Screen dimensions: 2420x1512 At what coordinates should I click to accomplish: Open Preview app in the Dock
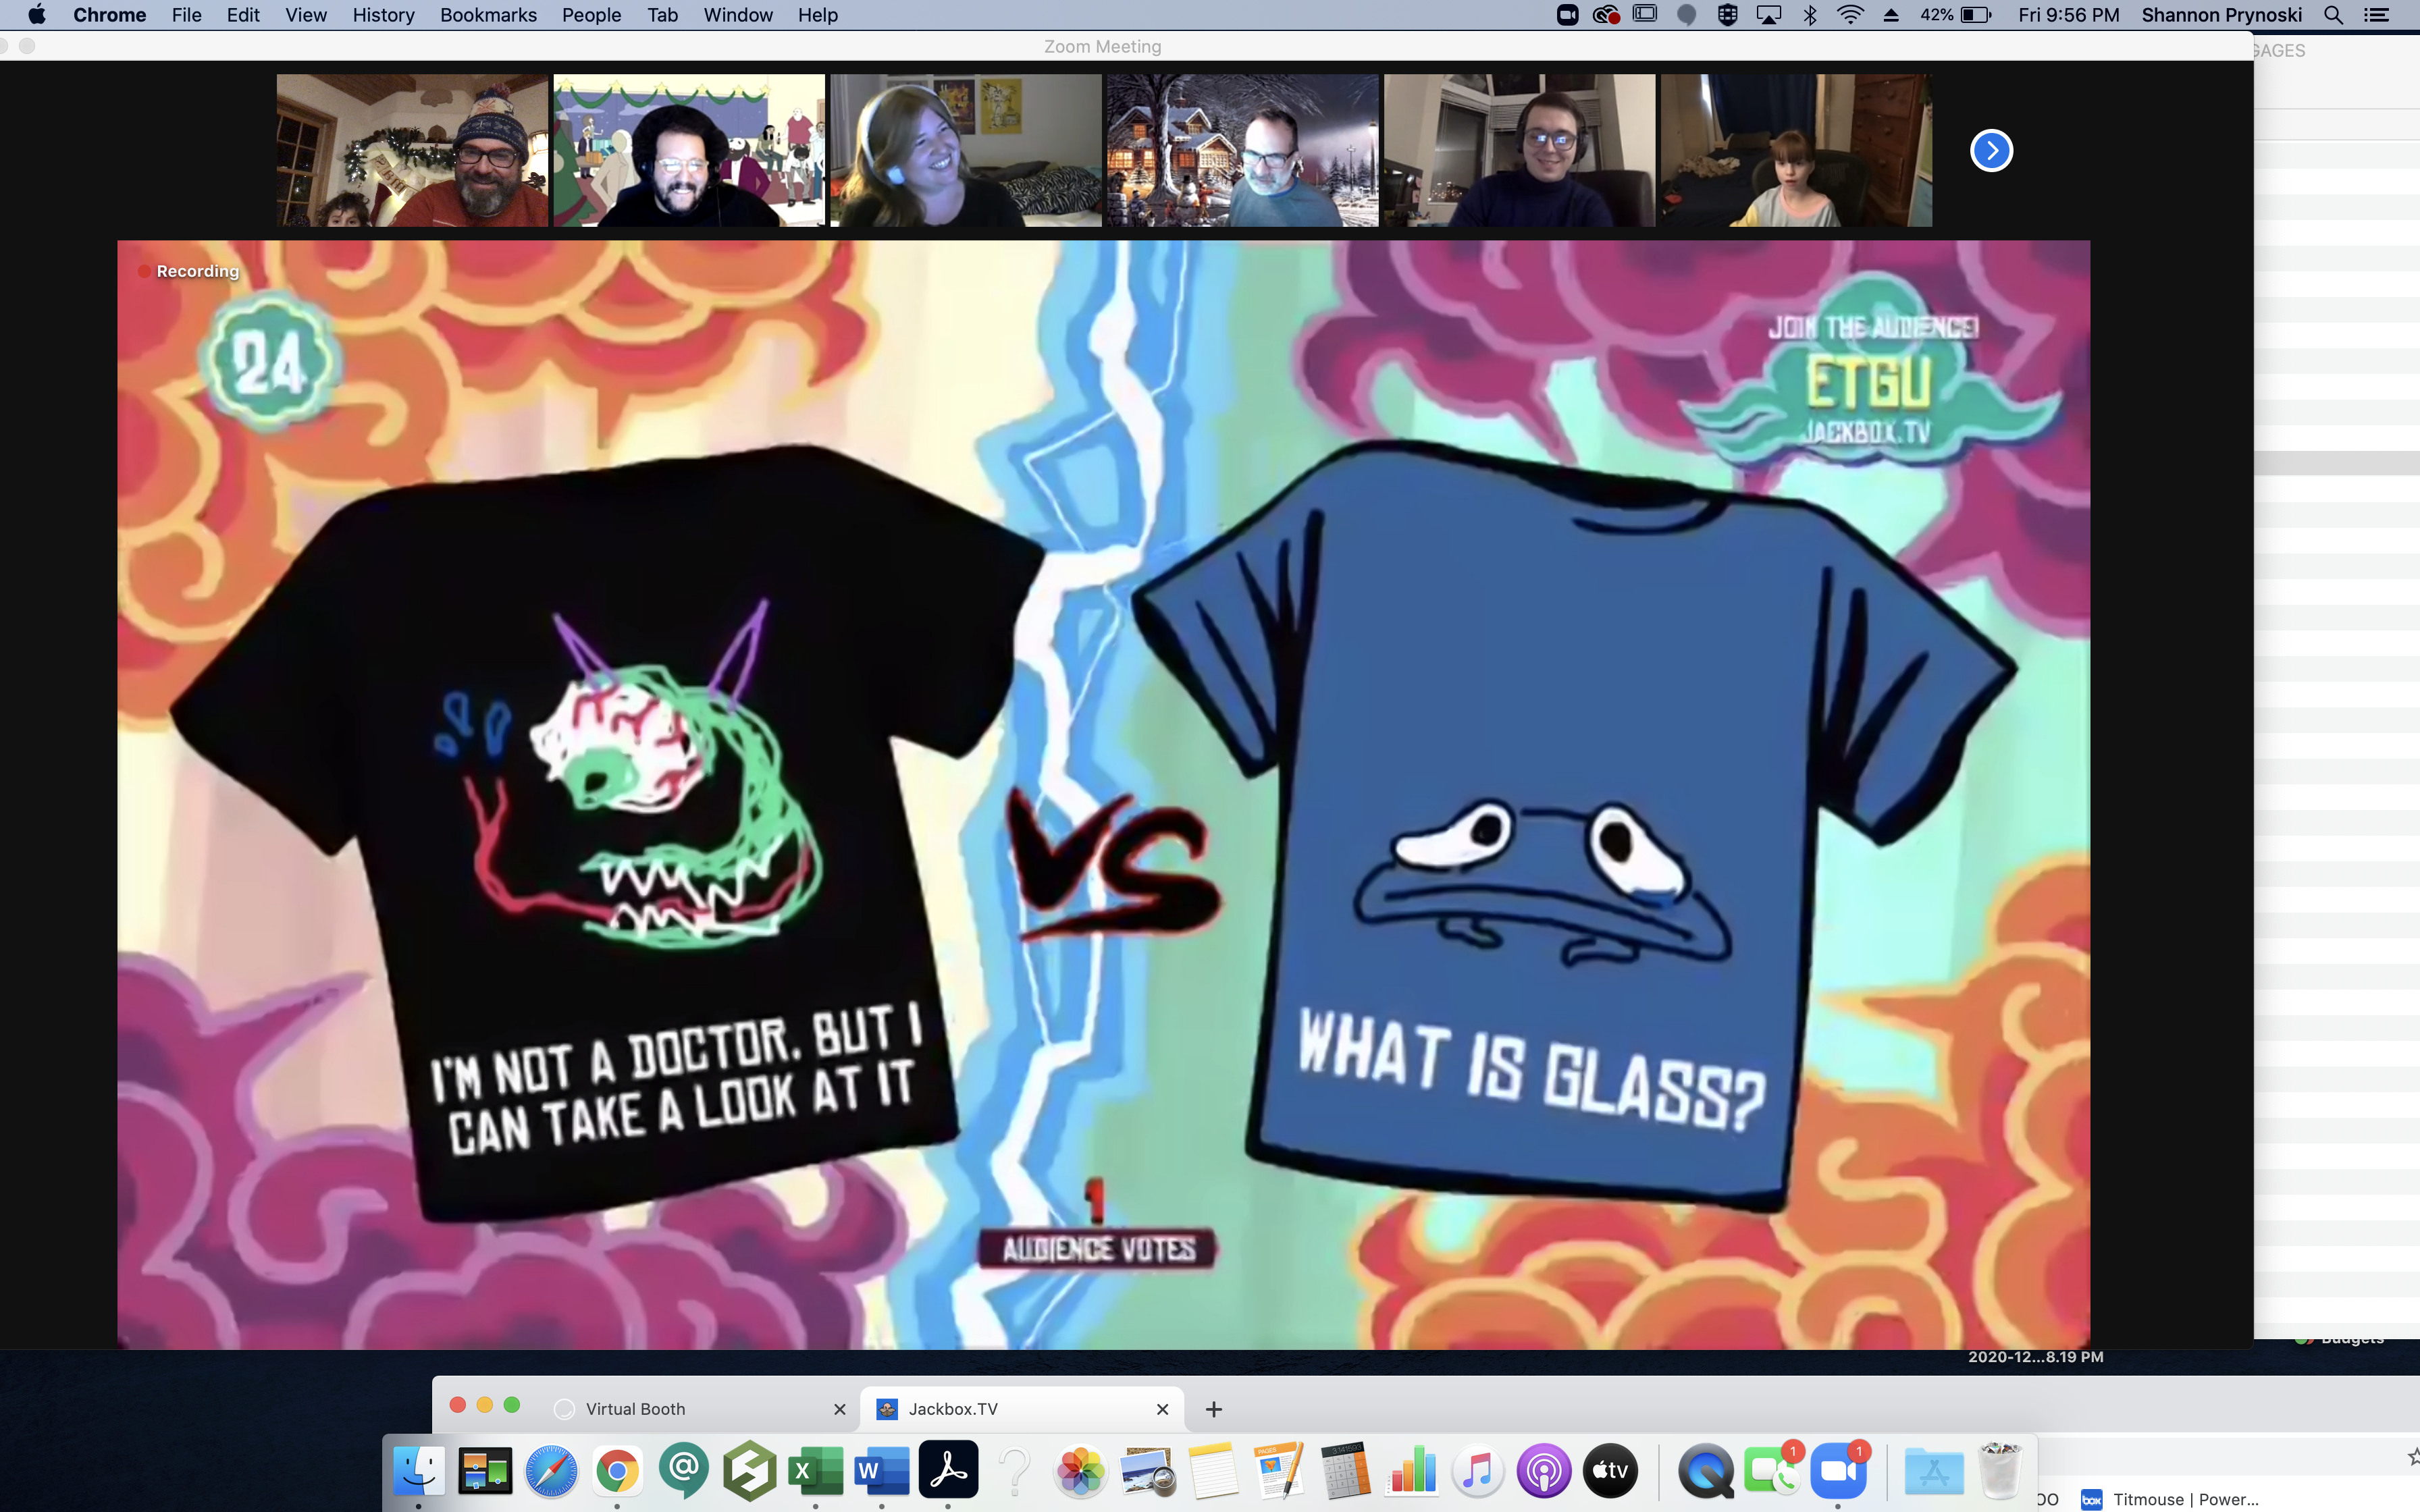(1147, 1471)
